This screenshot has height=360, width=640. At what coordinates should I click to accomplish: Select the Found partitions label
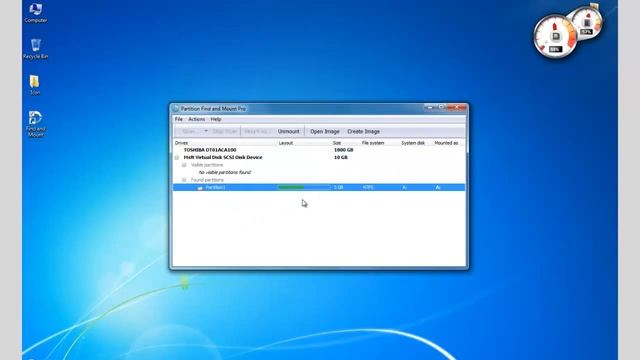click(x=207, y=180)
